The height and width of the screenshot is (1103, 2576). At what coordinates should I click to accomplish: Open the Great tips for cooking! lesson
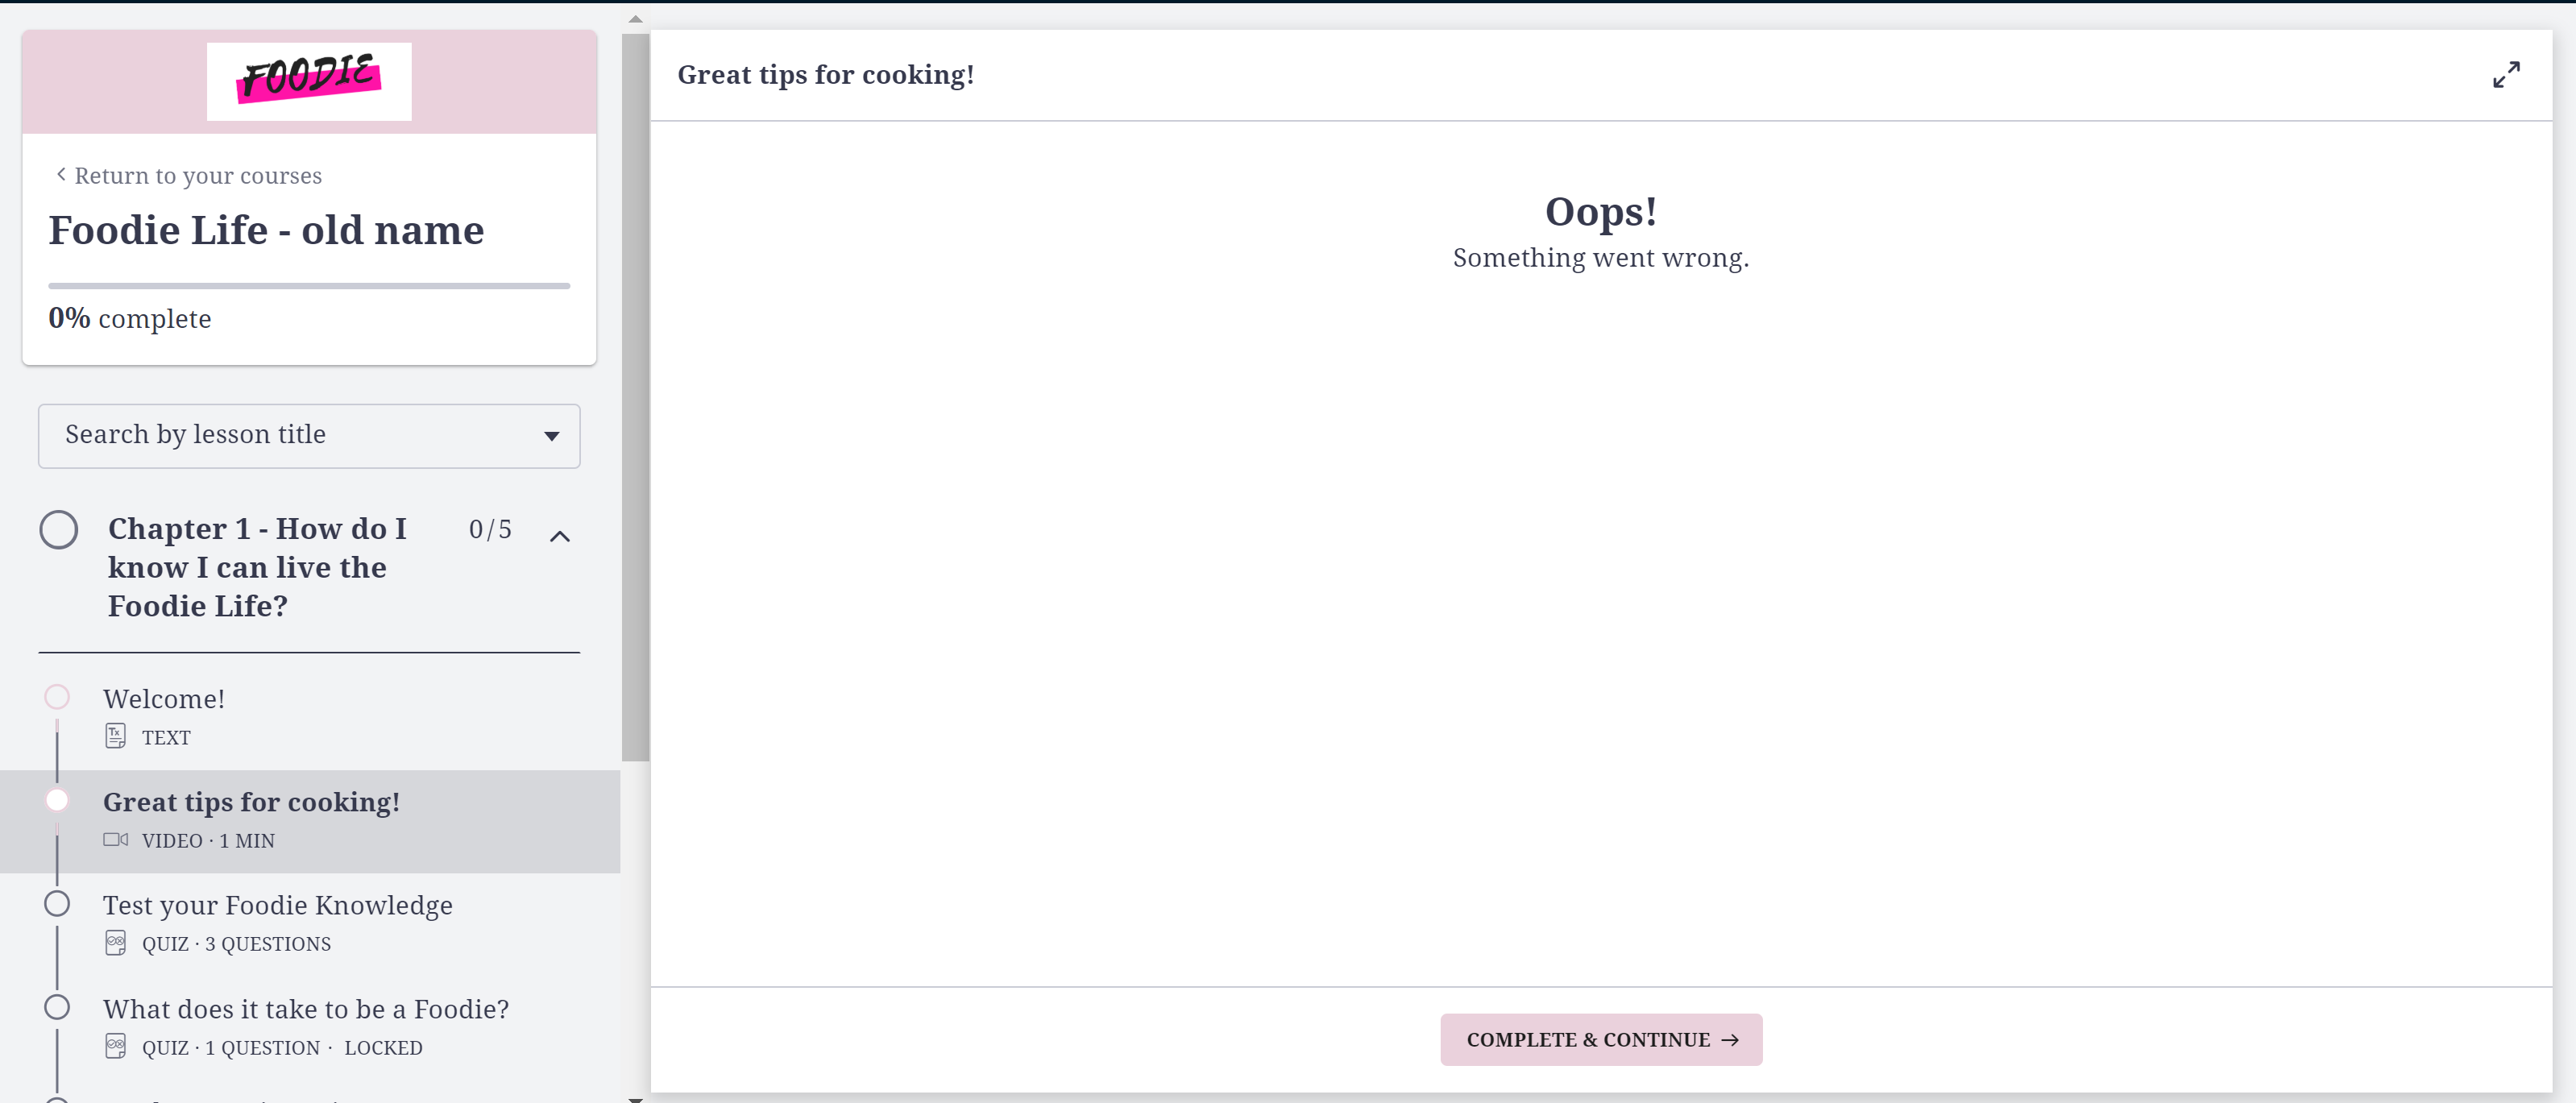coord(251,802)
